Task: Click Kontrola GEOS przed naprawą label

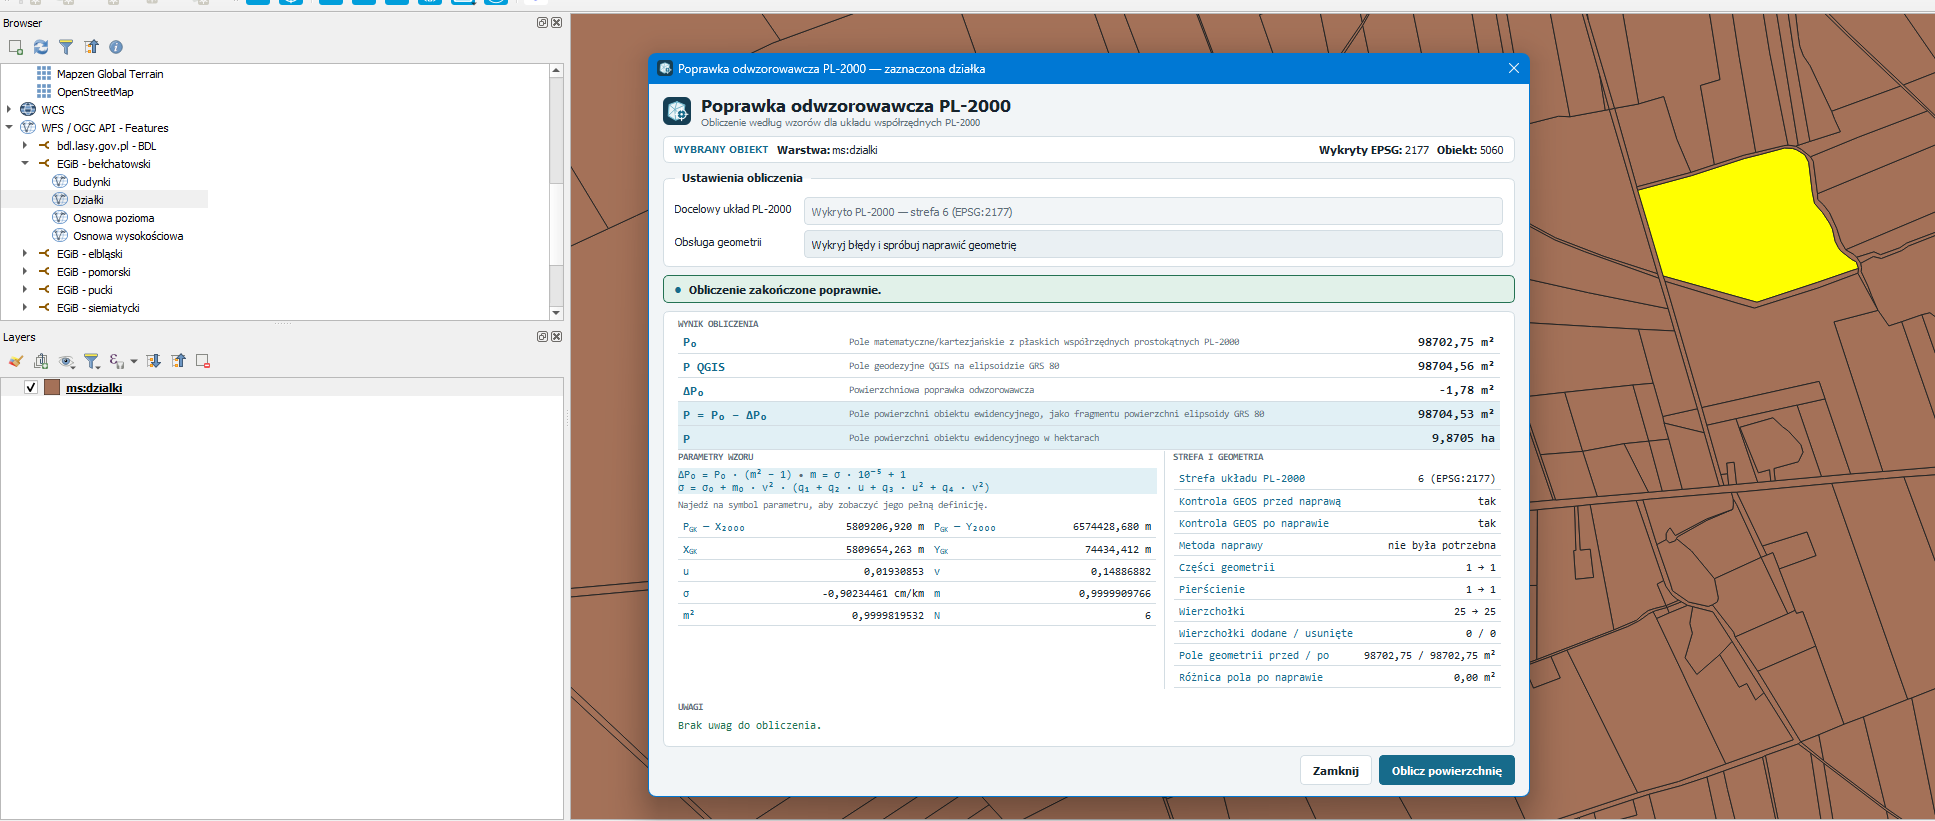Action: point(1260,502)
